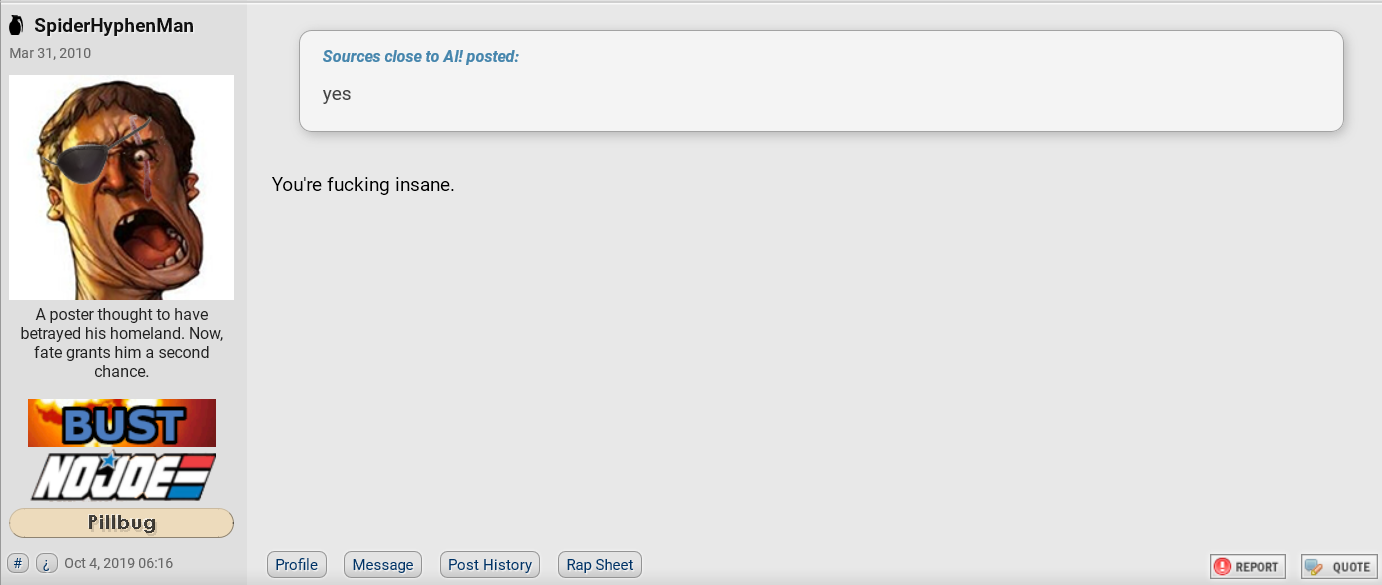Click the NOJOE logo image
Viewport: 1382px width, 585px height.
coord(122,476)
